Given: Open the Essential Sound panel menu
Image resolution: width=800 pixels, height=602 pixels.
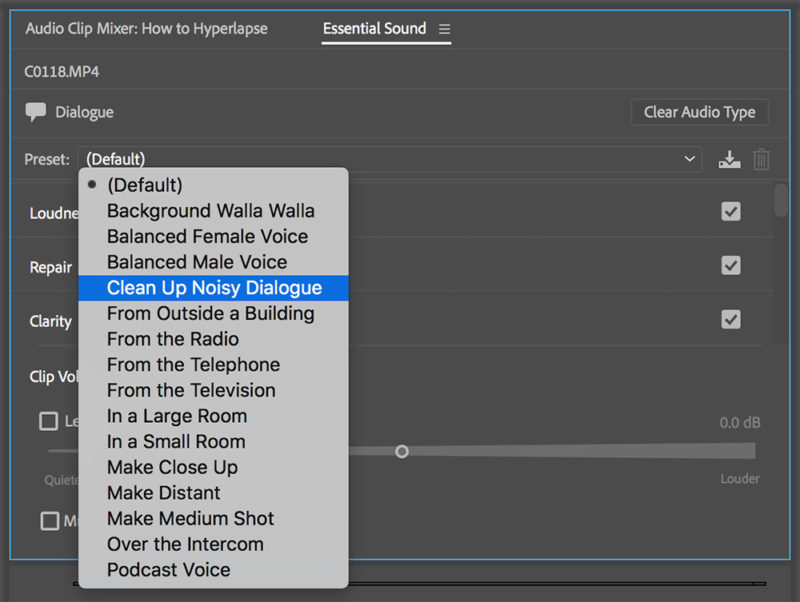Looking at the screenshot, I should pyautogui.click(x=444, y=29).
